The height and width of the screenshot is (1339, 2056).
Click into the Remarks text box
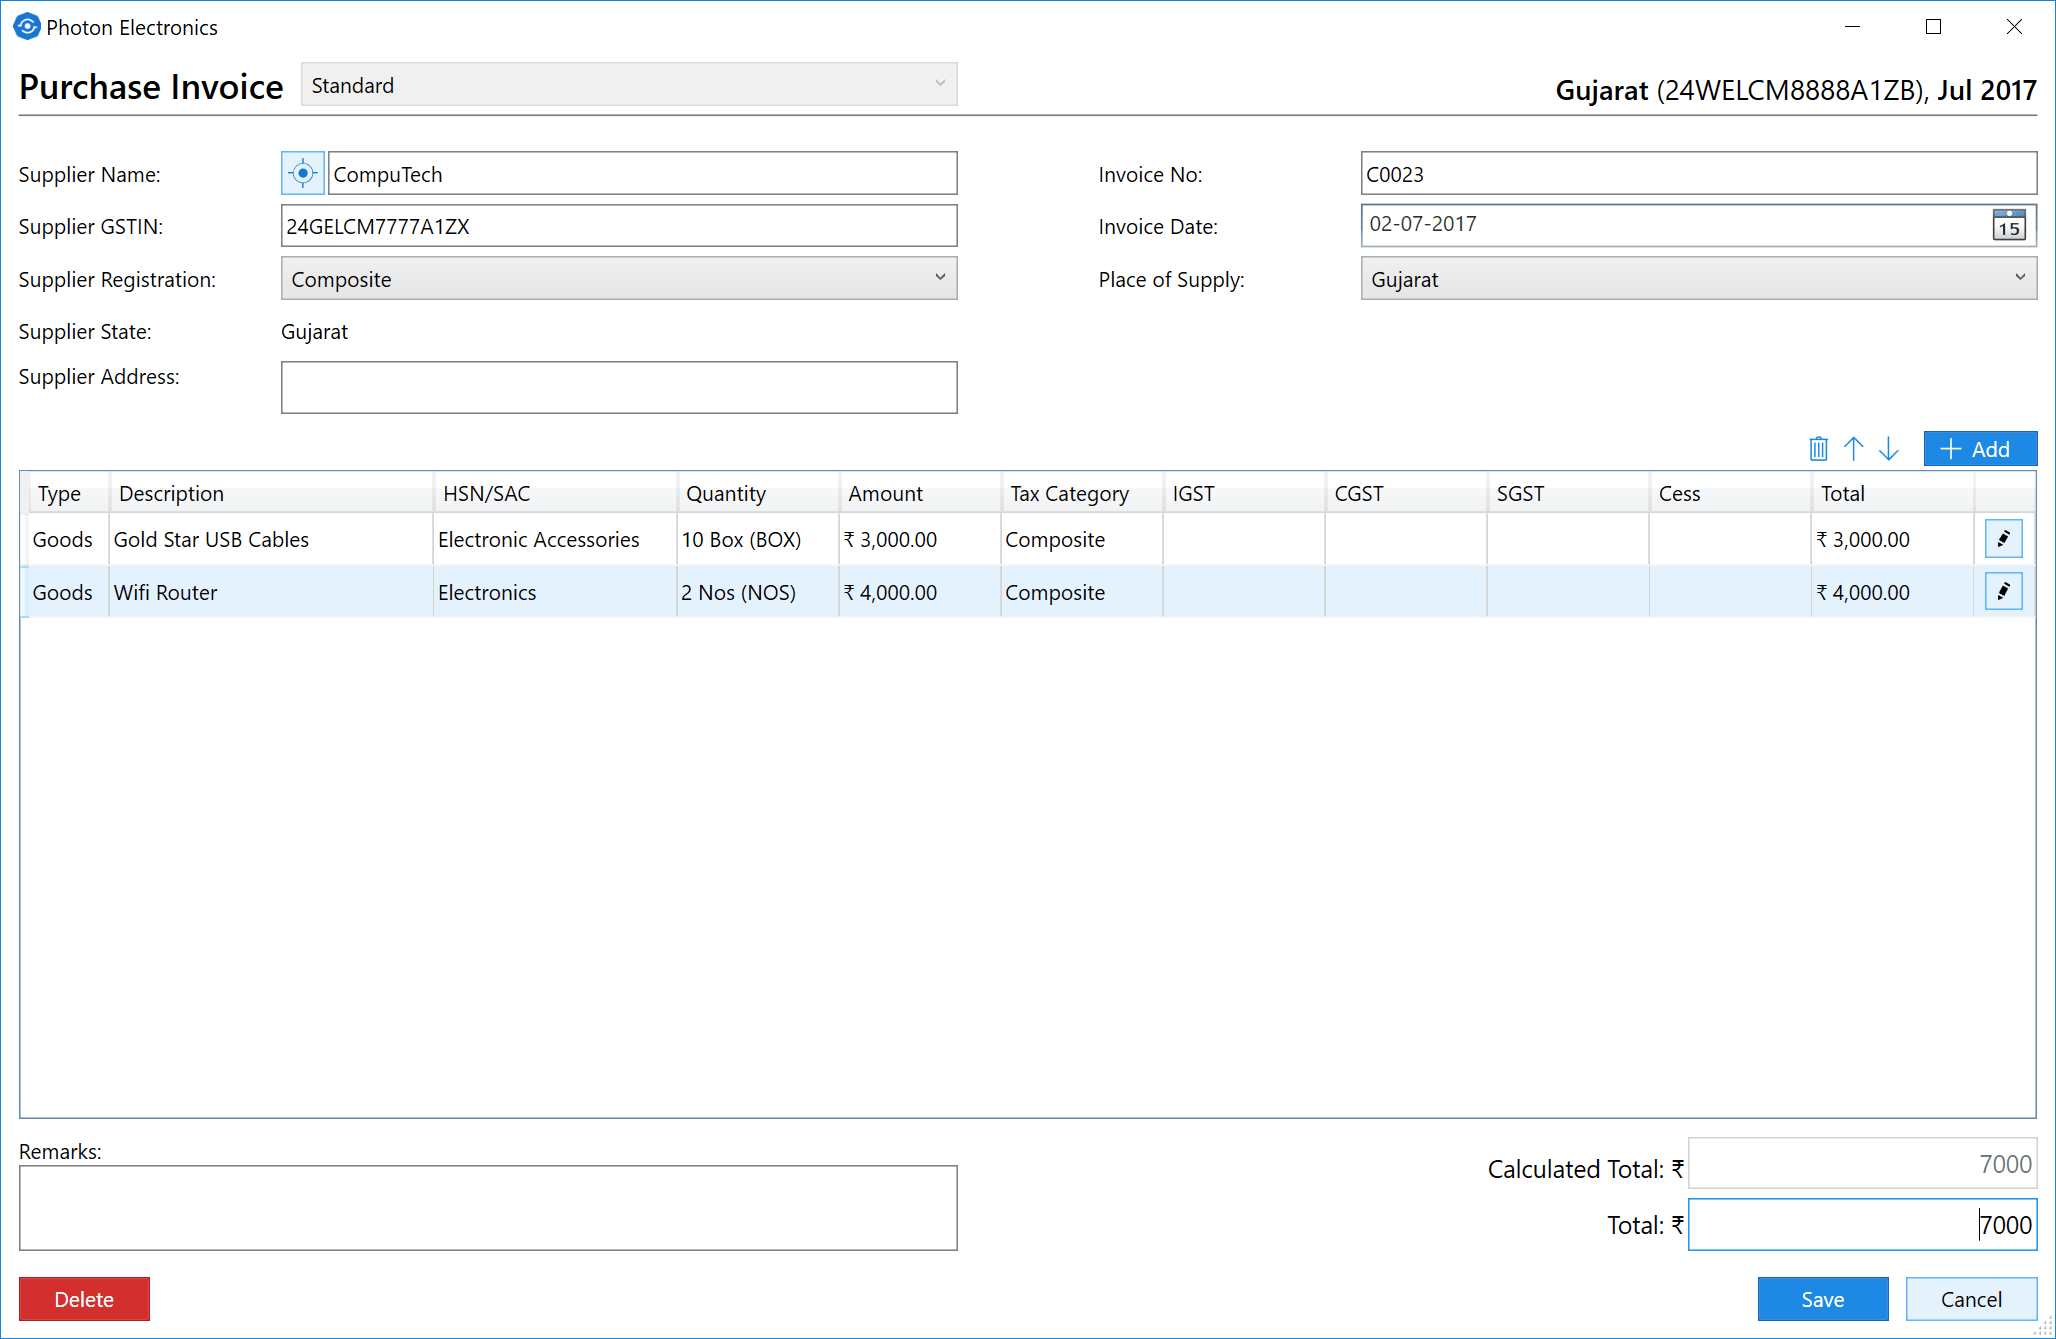[x=488, y=1207]
